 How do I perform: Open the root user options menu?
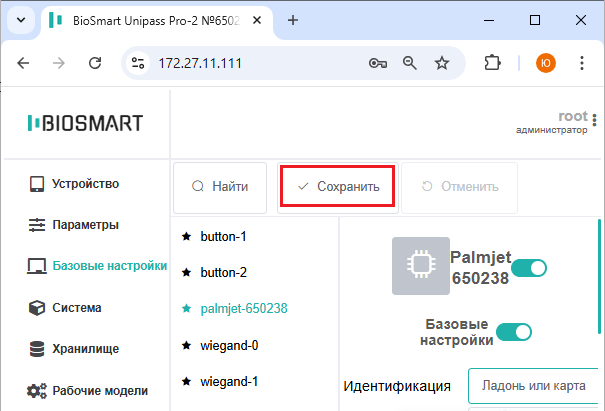[x=595, y=120]
